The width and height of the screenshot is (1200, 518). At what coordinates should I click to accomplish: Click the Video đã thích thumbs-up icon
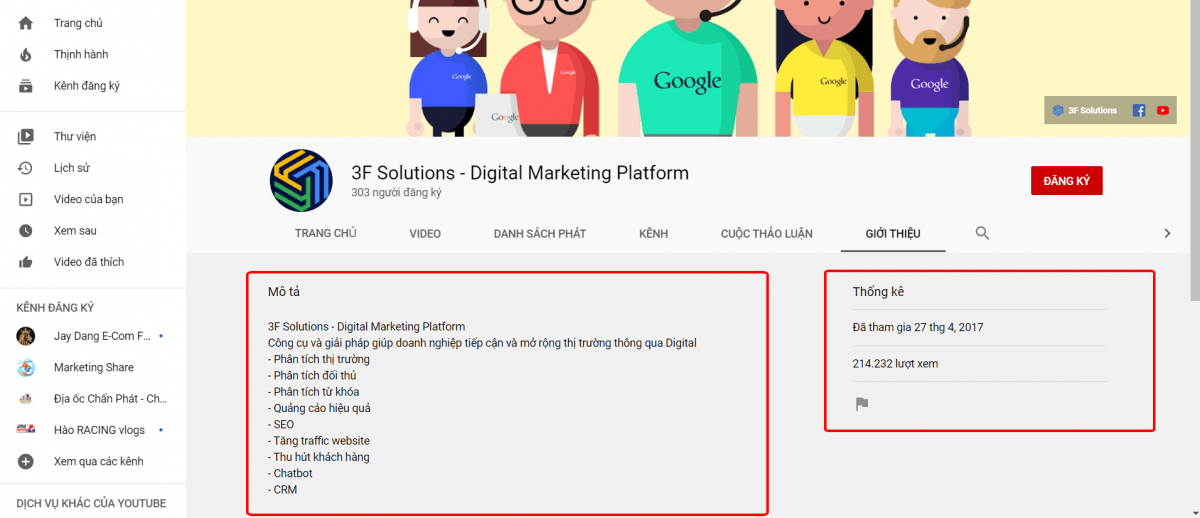click(26, 262)
